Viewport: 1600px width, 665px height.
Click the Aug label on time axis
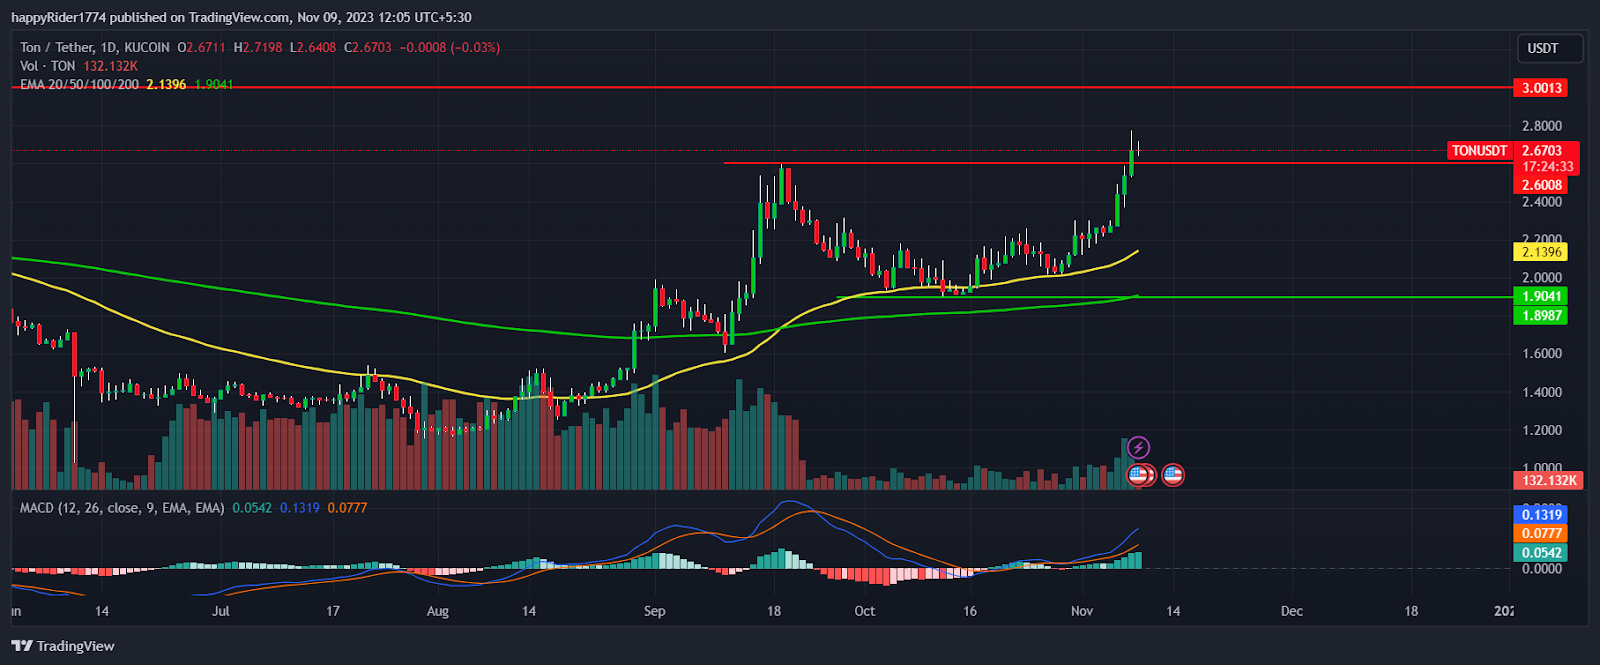(x=437, y=611)
